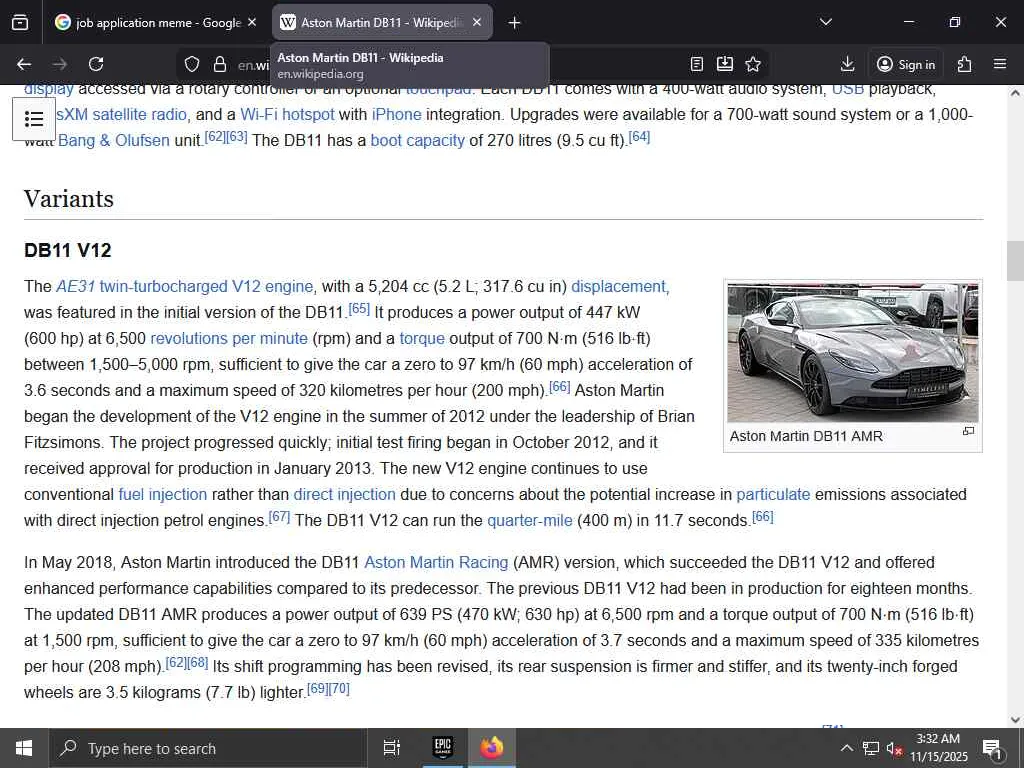This screenshot has height=768, width=1024.
Task: Open the Firefox application menu
Action: tap(1000, 64)
